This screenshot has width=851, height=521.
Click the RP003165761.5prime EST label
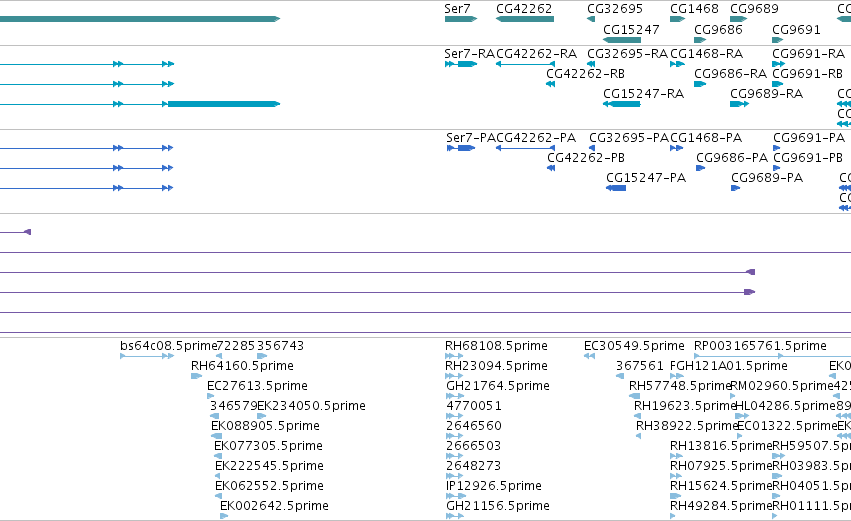pyautogui.click(x=760, y=346)
